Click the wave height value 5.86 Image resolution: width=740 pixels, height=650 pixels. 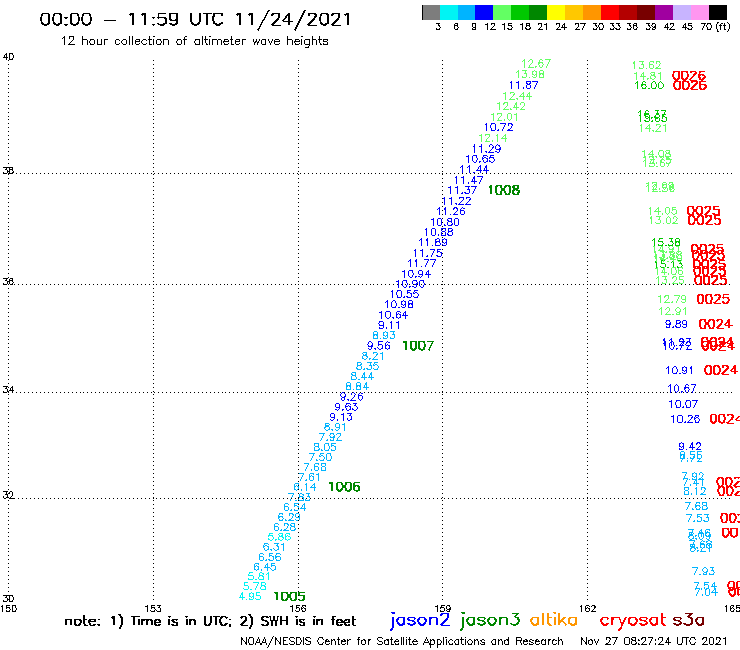click(279, 537)
